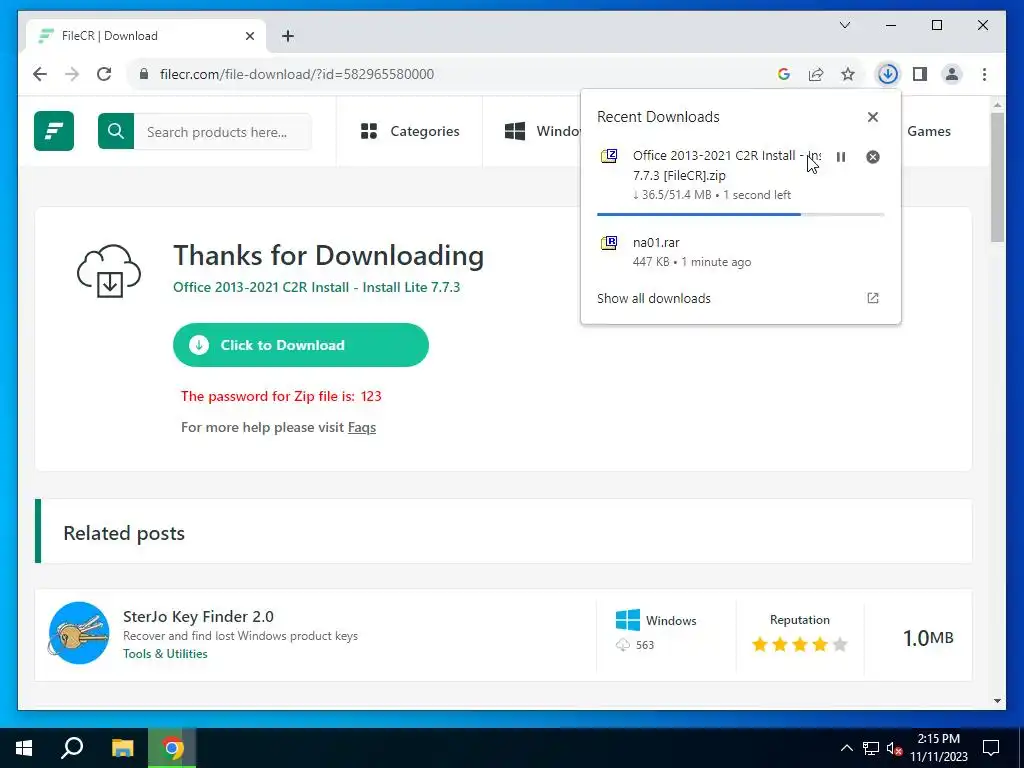
Task: View site information via padlock icon
Action: click(144, 74)
